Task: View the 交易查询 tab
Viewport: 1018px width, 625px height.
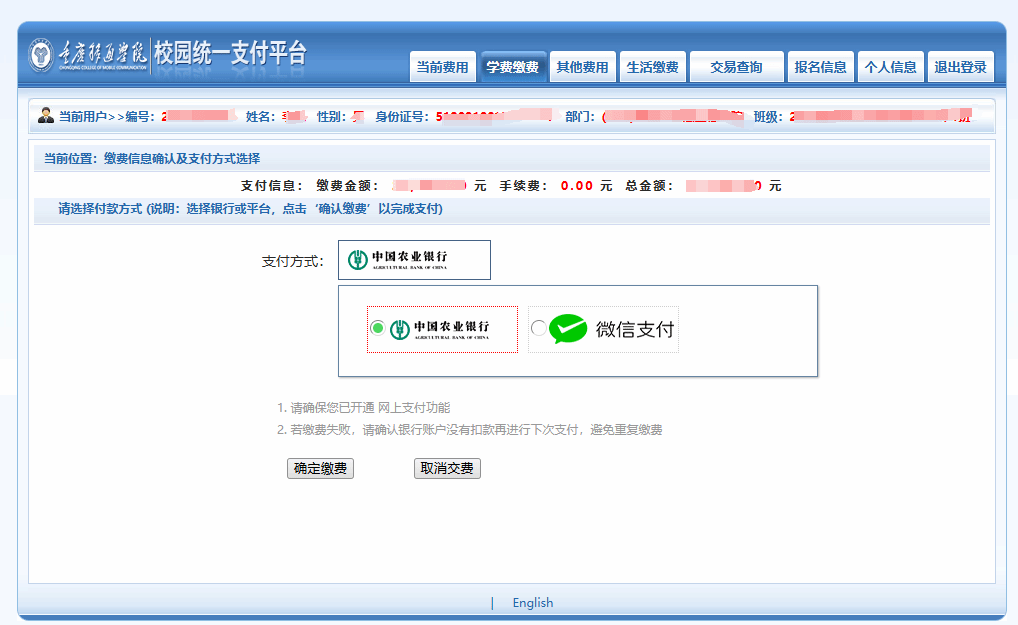Action: tap(736, 68)
